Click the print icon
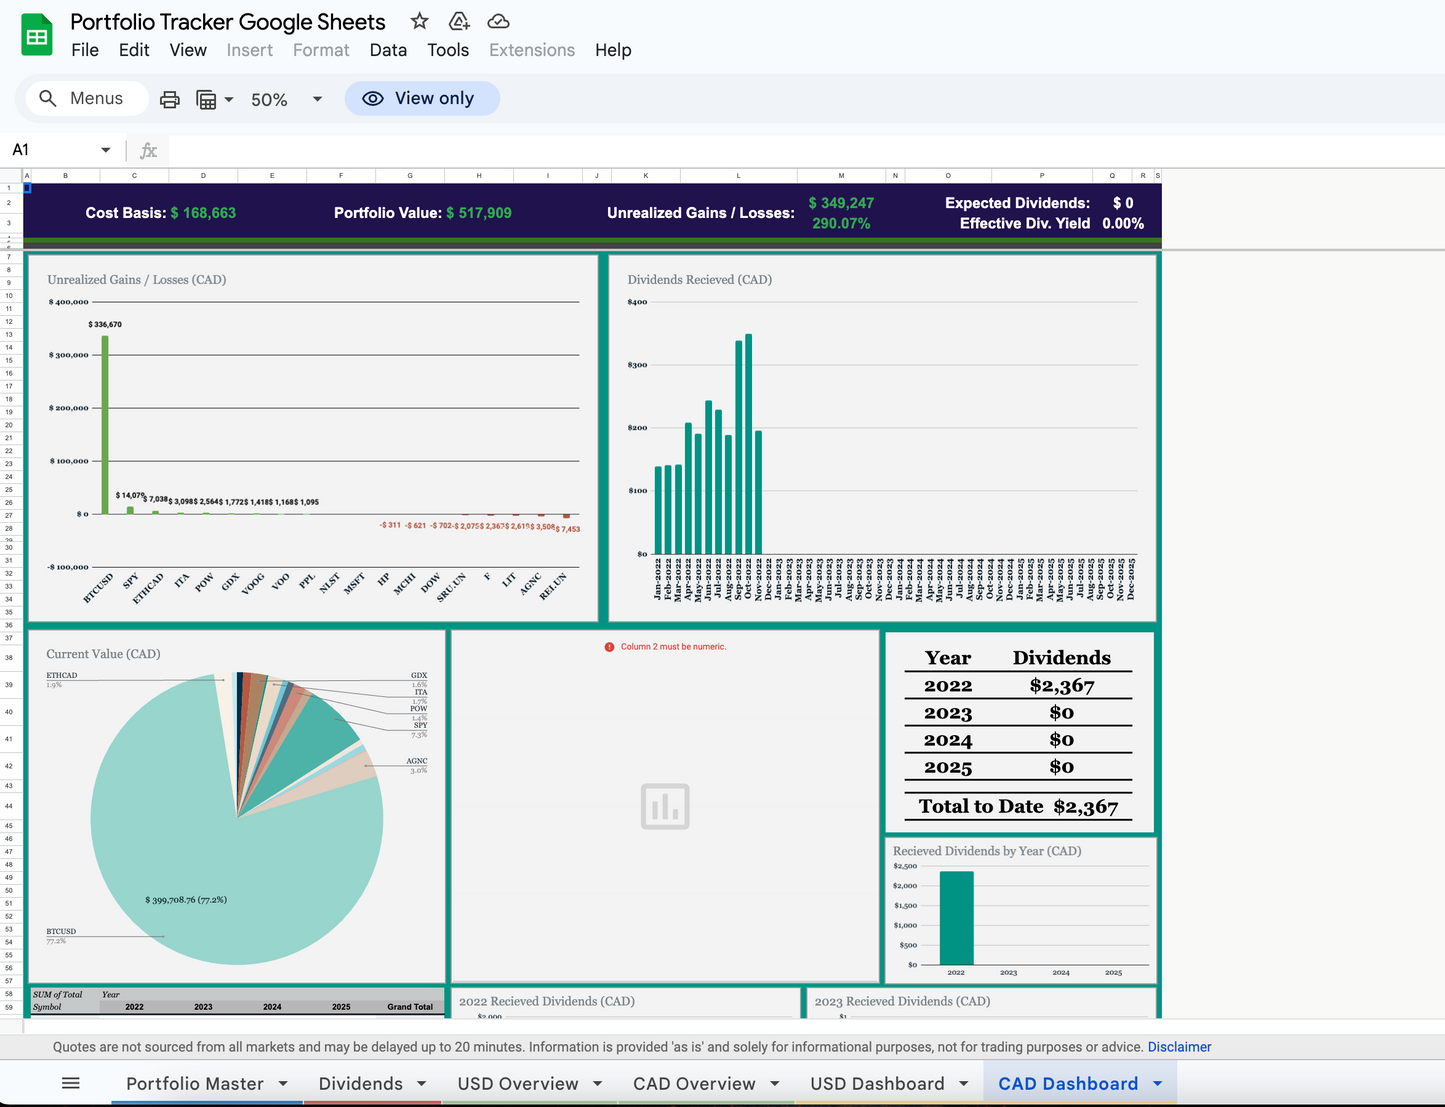 pyautogui.click(x=170, y=99)
